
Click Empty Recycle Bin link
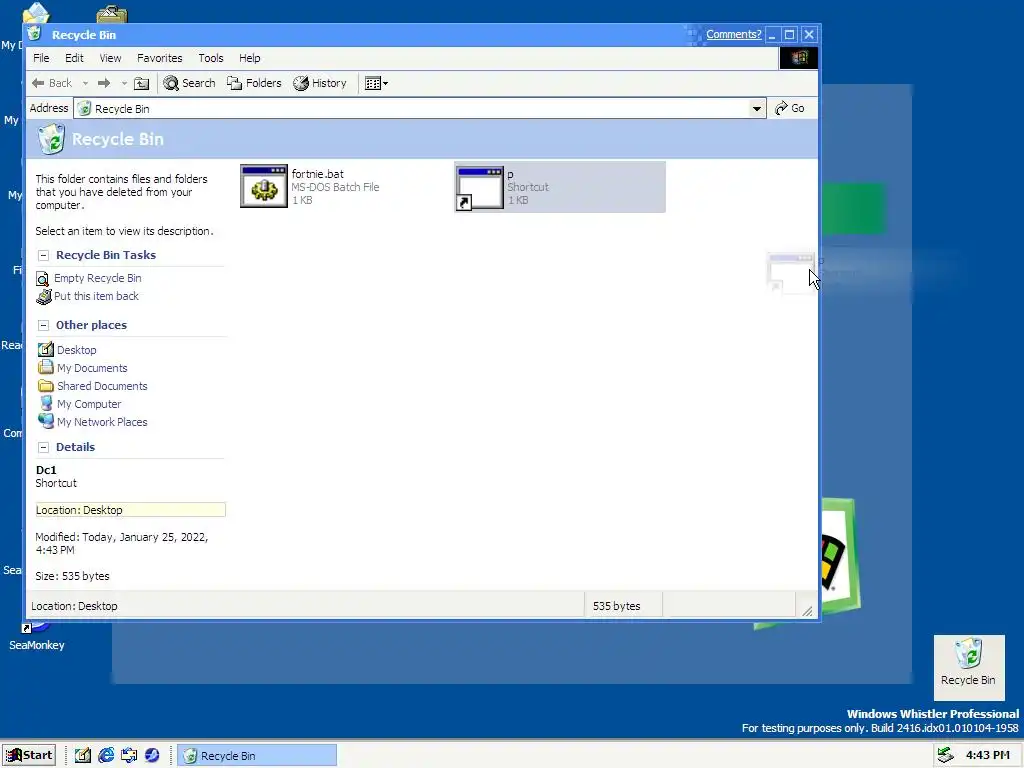pos(98,278)
